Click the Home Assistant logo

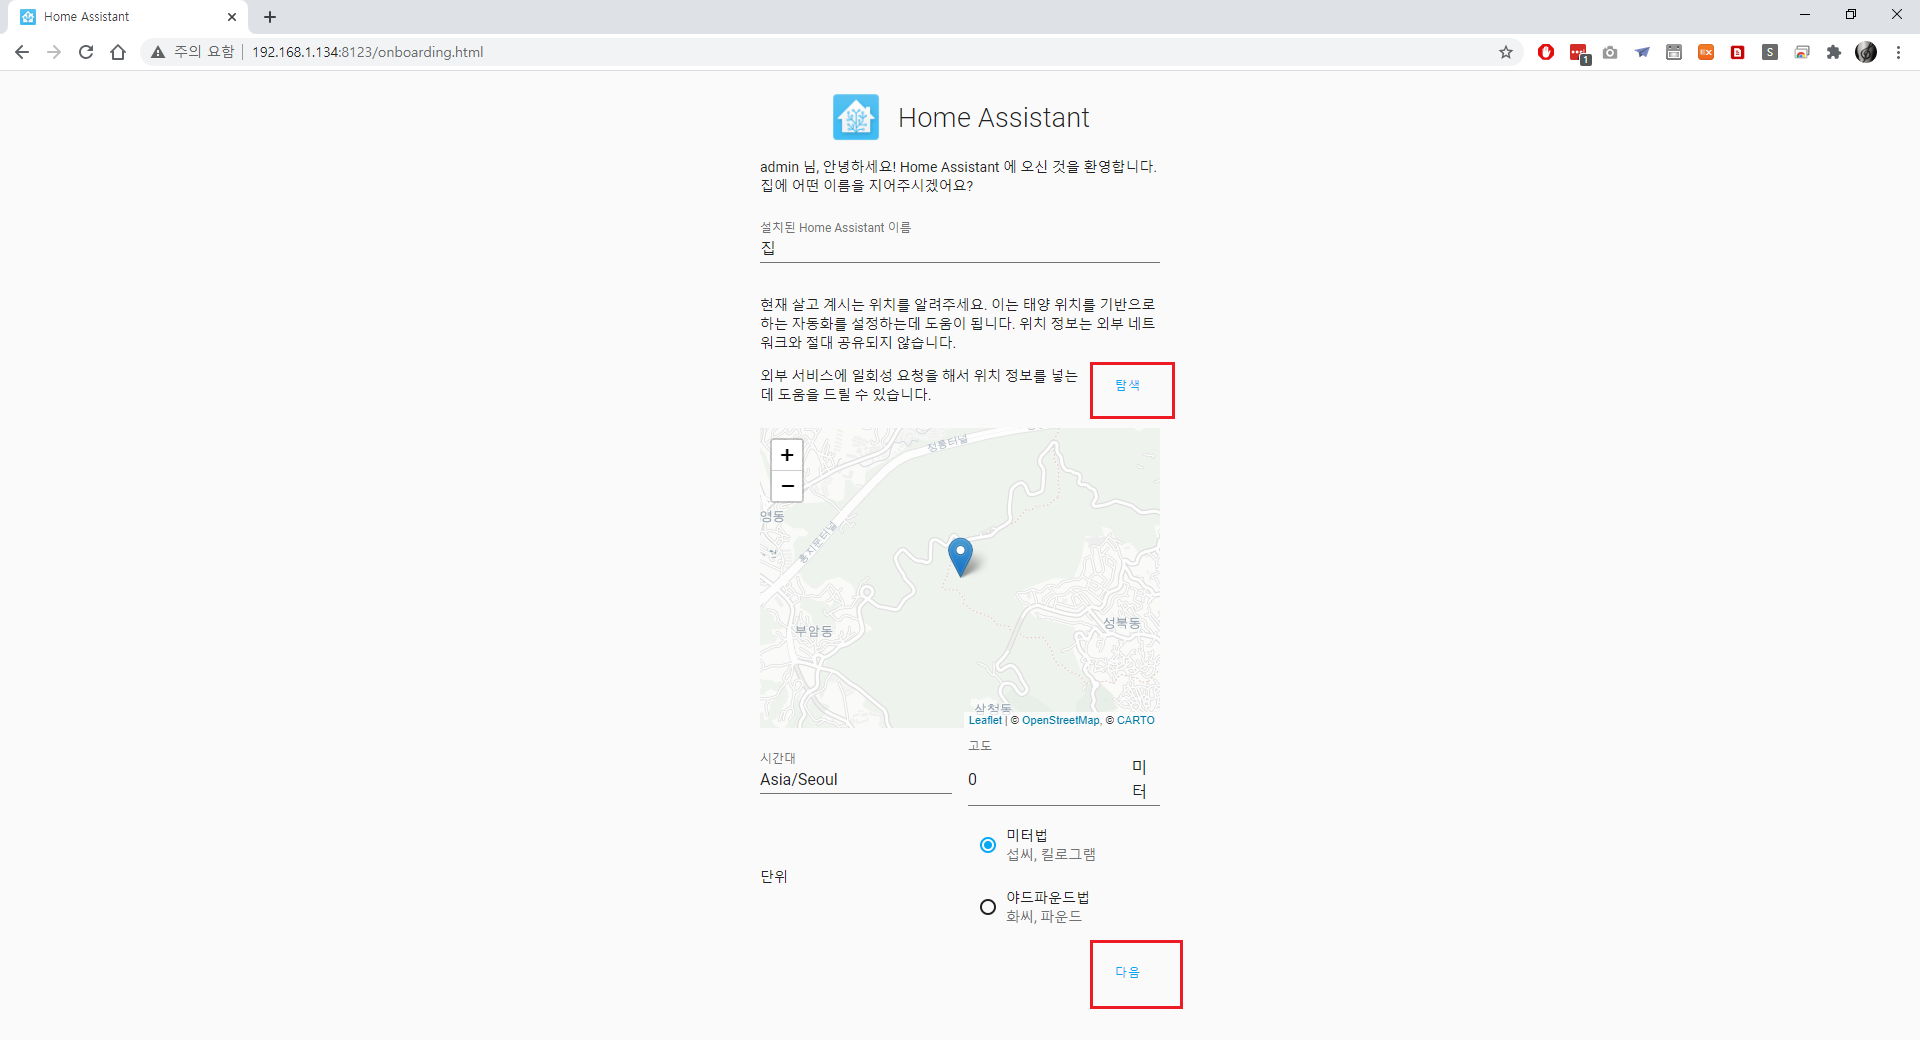pyautogui.click(x=856, y=117)
